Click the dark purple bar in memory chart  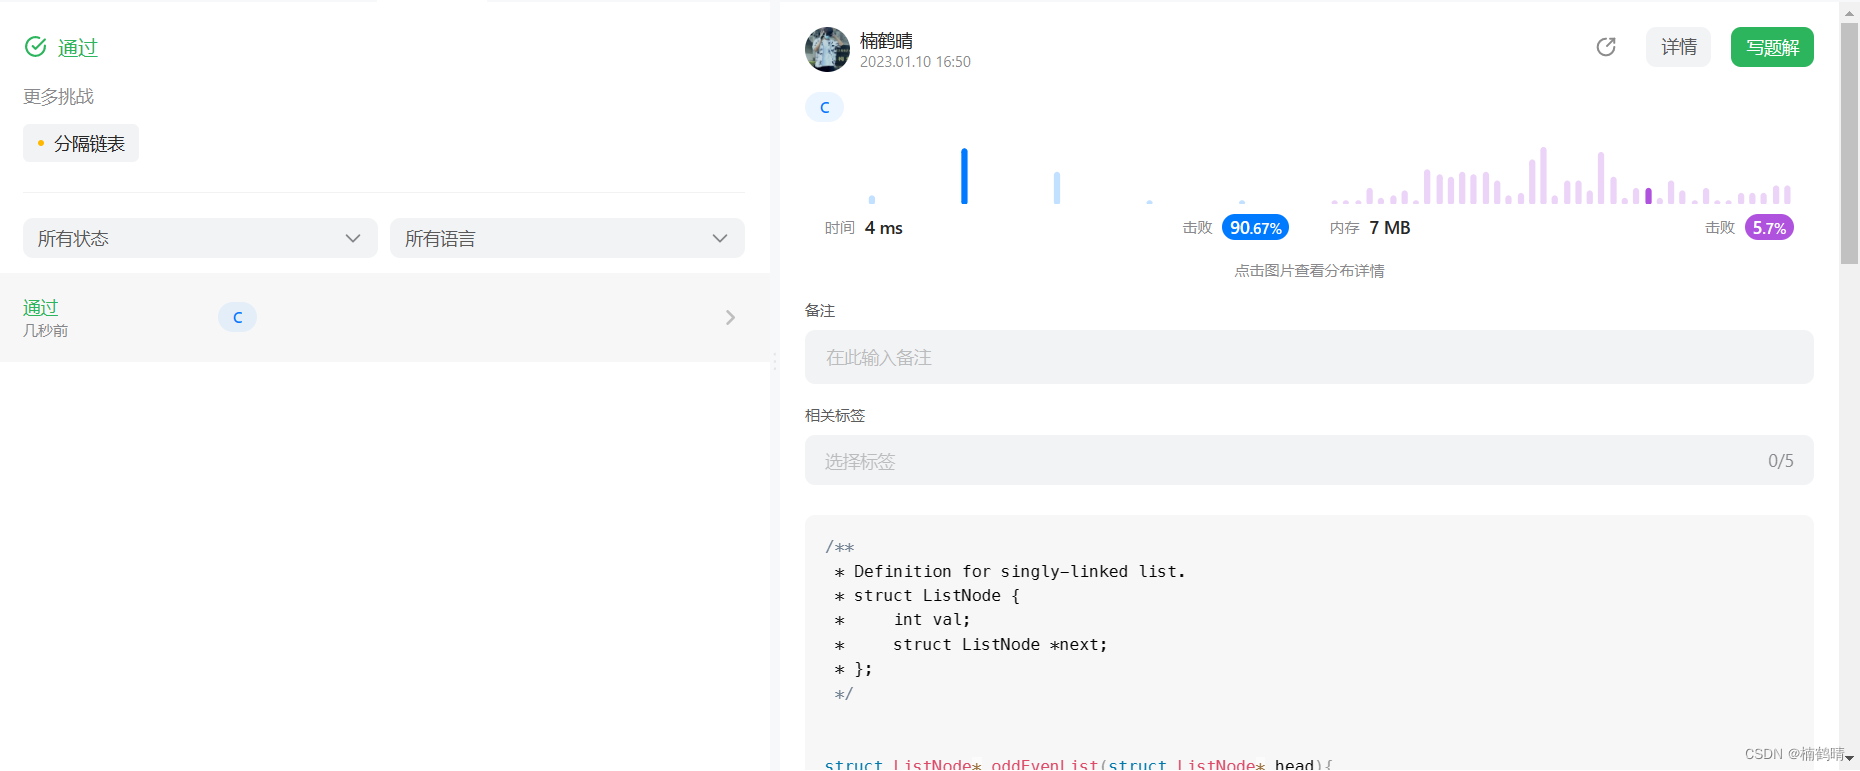point(1648,196)
